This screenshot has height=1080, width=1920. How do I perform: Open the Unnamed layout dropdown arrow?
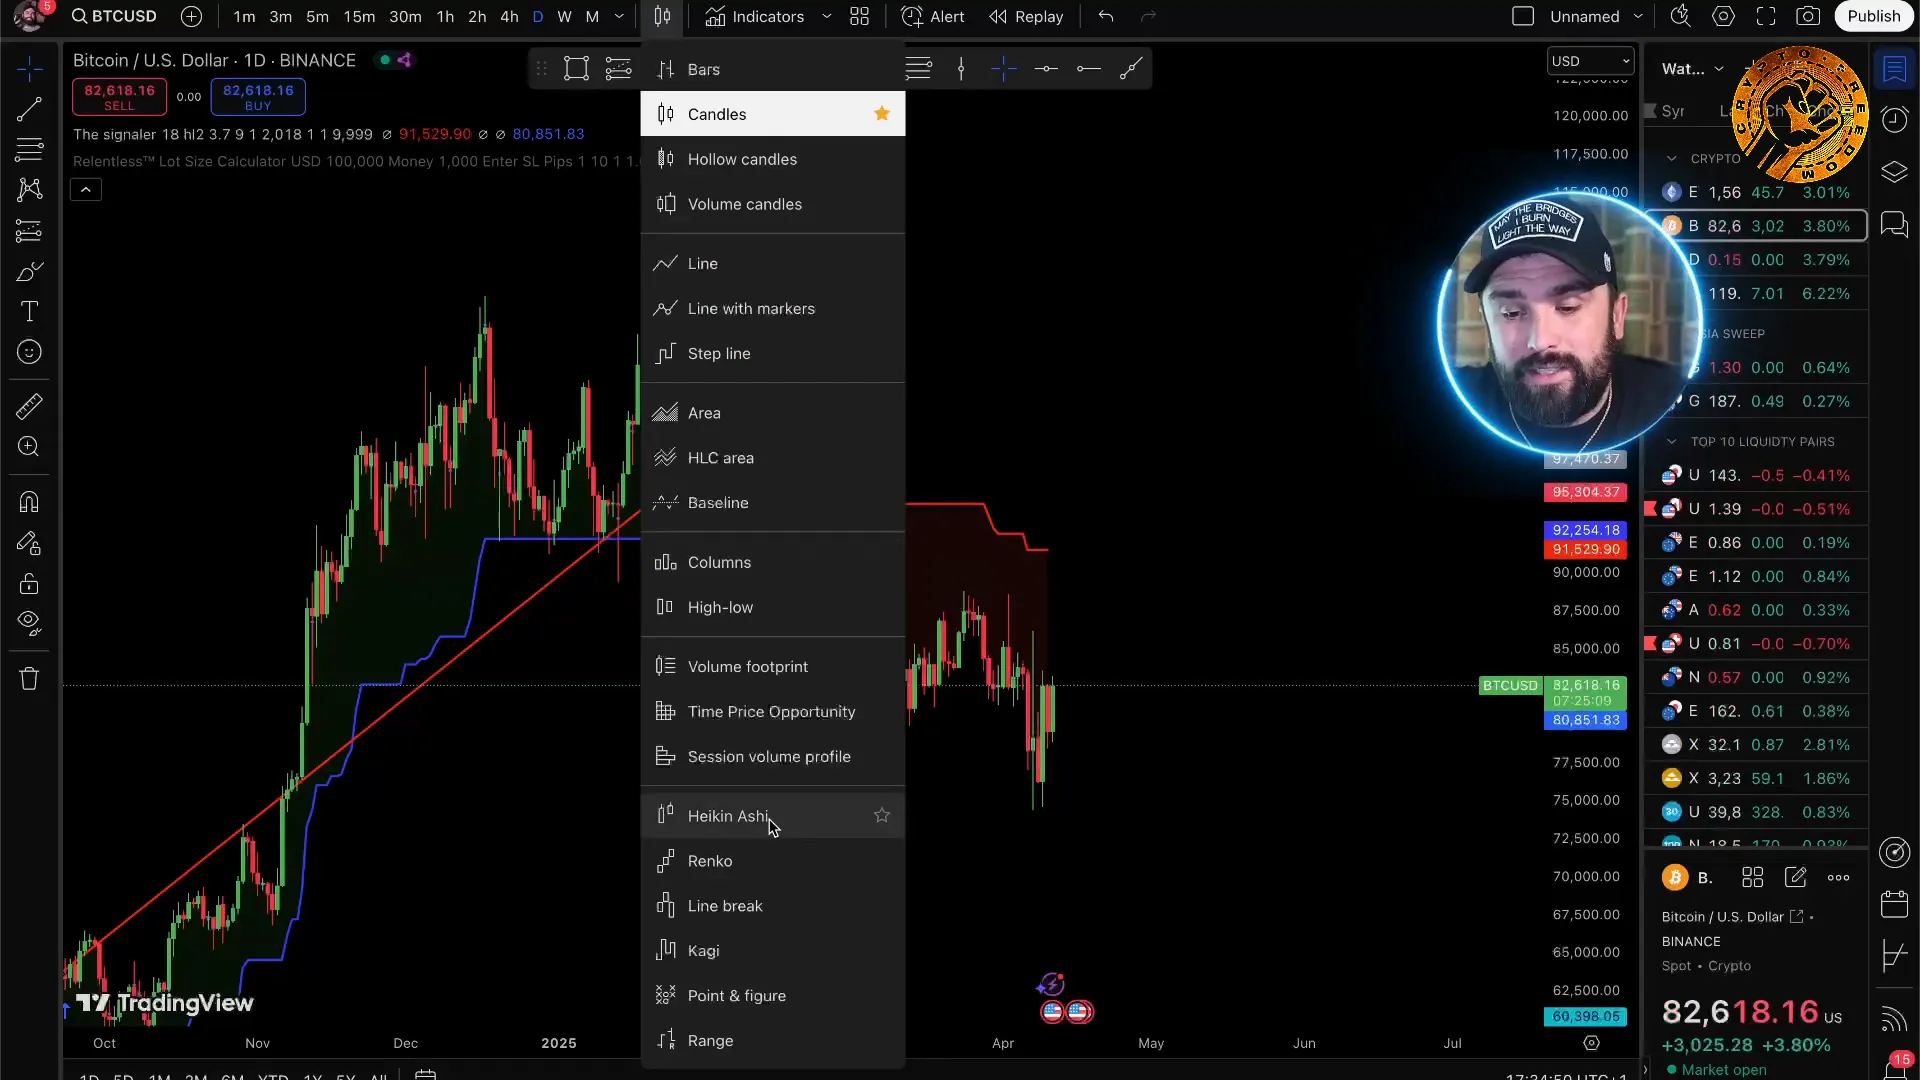tap(1638, 16)
